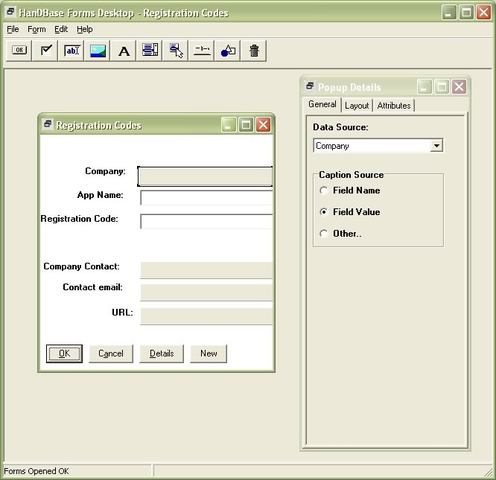496x480 pixels.
Task: Switch to the Layout tab
Action: [x=357, y=106]
